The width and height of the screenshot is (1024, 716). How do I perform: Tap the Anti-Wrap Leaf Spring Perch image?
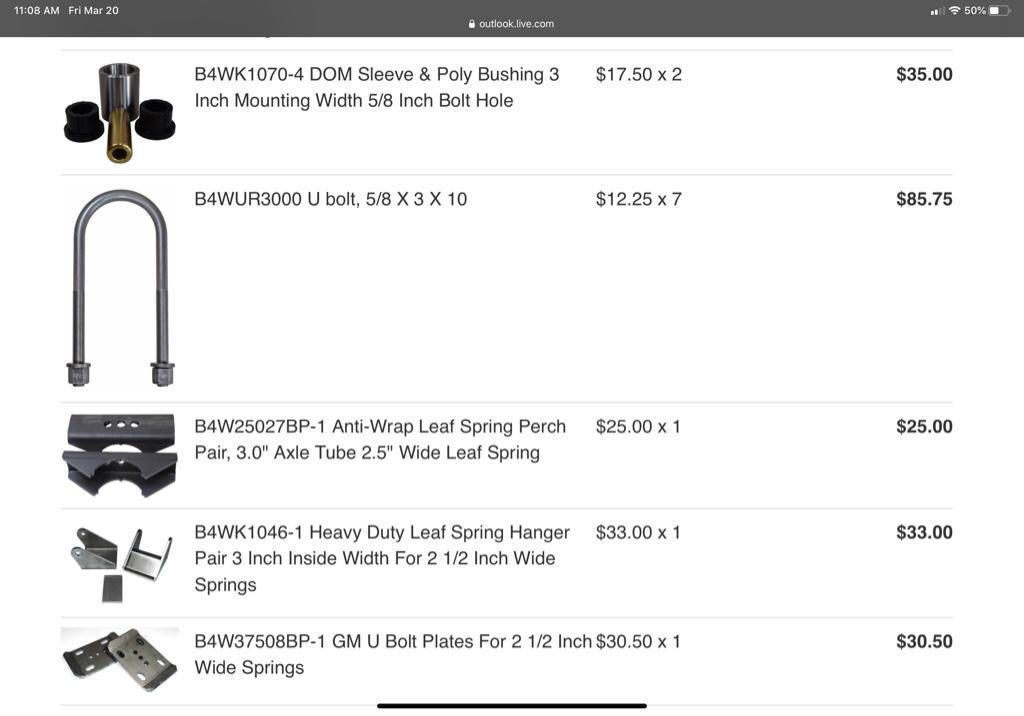[x=119, y=455]
